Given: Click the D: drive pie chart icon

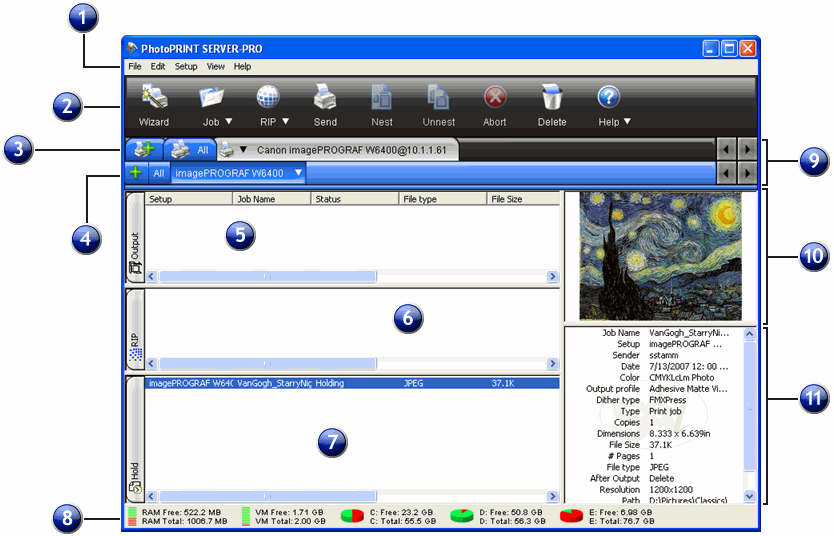Looking at the screenshot, I should coord(462,516).
